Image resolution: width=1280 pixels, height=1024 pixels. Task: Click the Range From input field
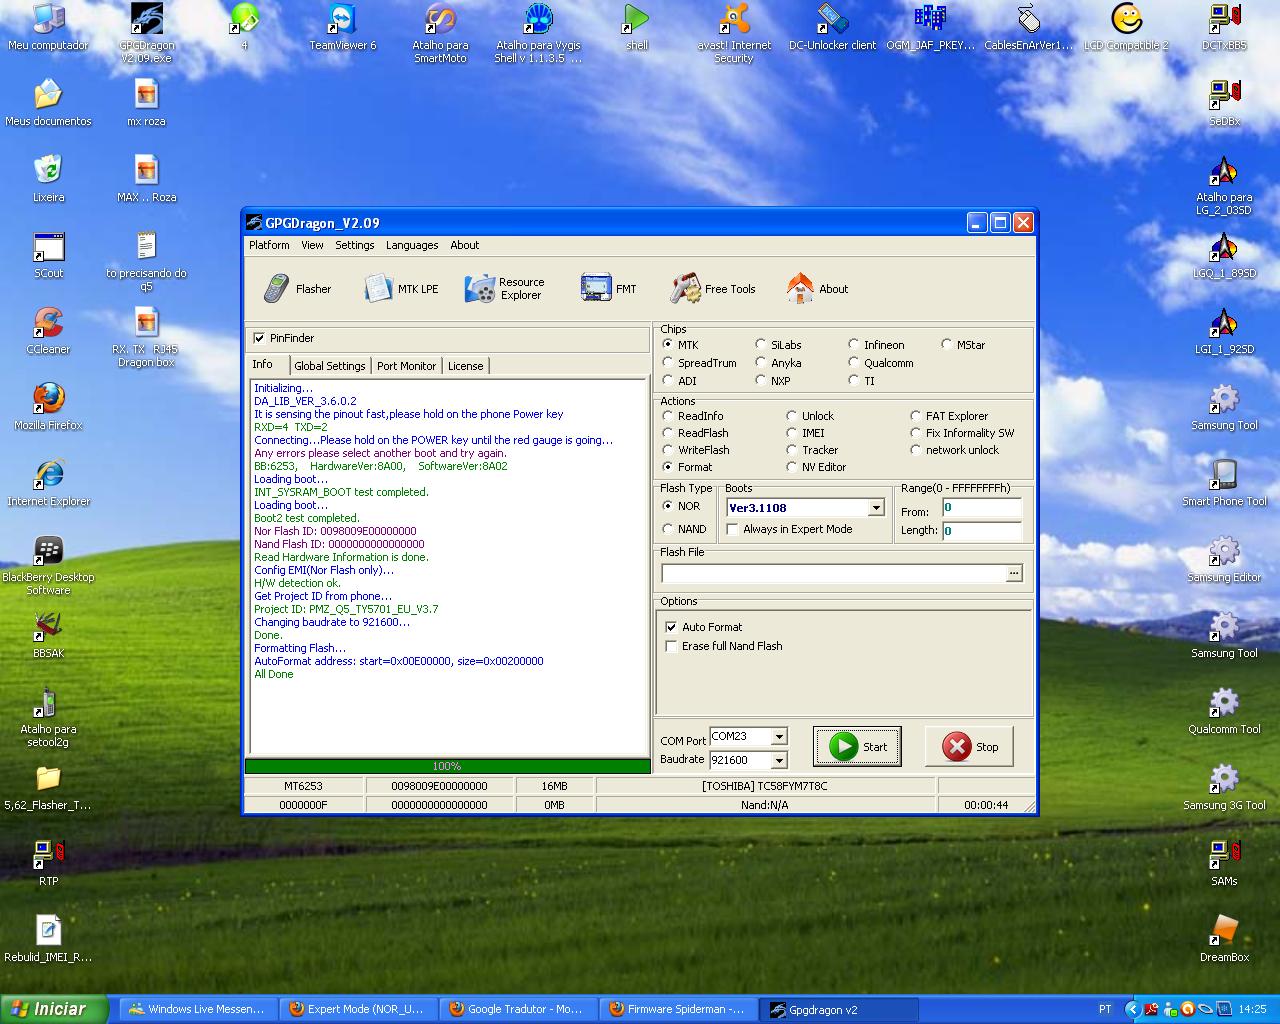[982, 508]
